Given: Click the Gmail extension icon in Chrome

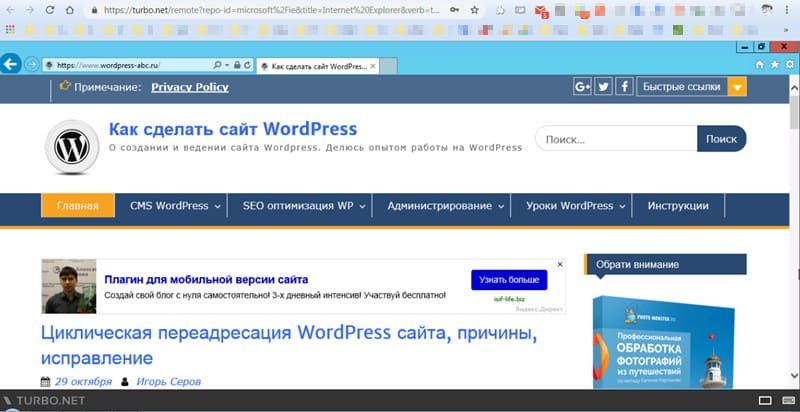Looking at the screenshot, I should click(541, 10).
